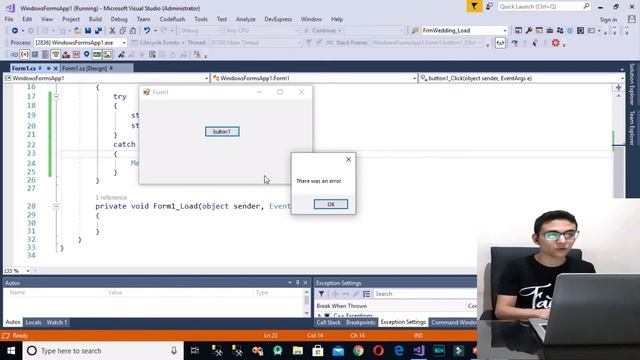Click the feedback icon beside Quick Launch
This screenshot has height=360, width=640.
(x=489, y=7)
